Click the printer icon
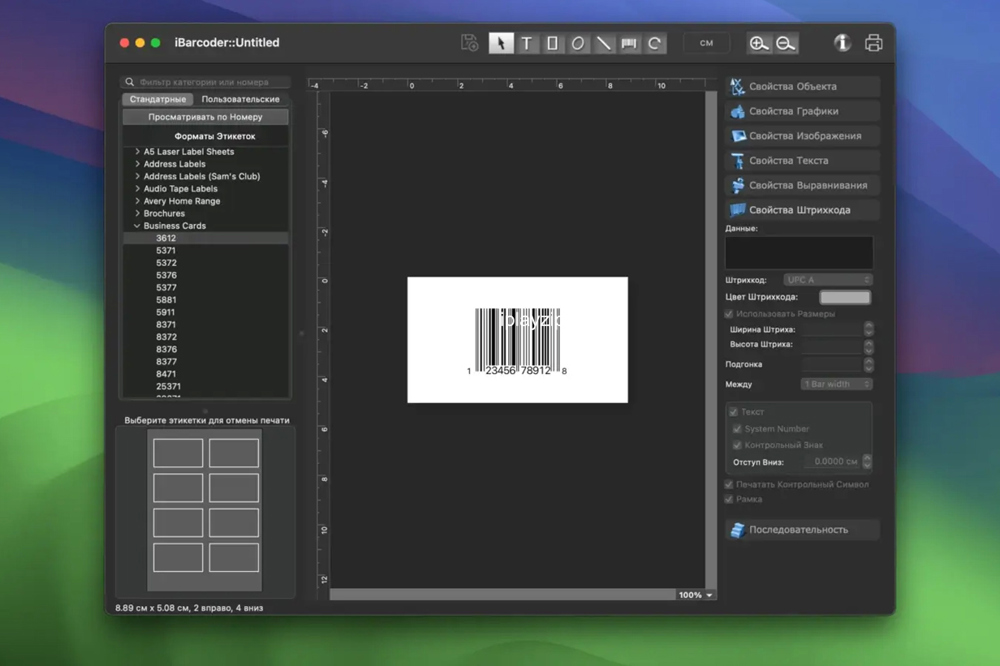Screen dimensions: 1000x666 point(874,43)
